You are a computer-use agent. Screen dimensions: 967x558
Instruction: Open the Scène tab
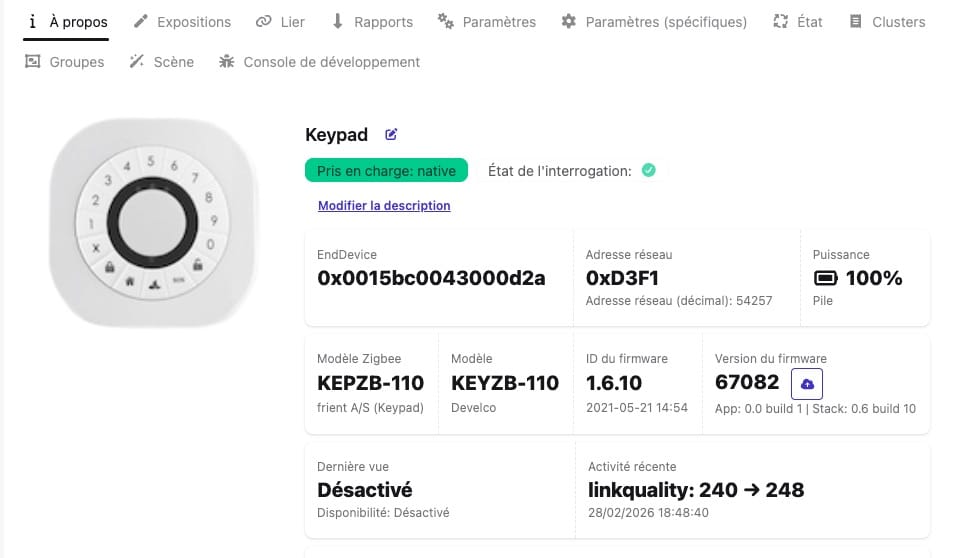[x=162, y=62]
